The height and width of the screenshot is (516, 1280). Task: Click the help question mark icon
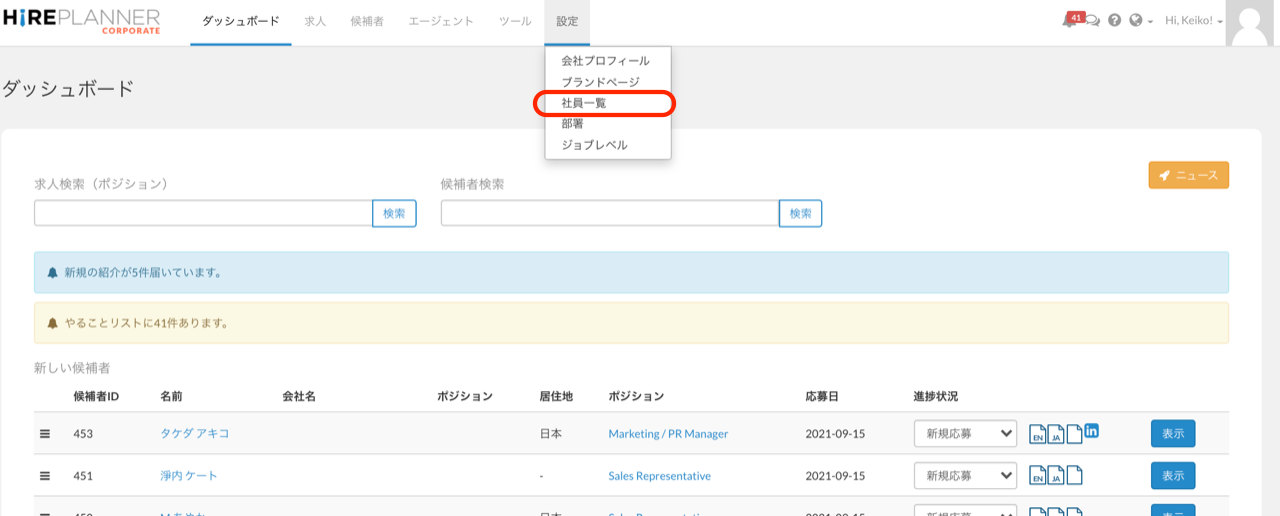(x=1114, y=21)
